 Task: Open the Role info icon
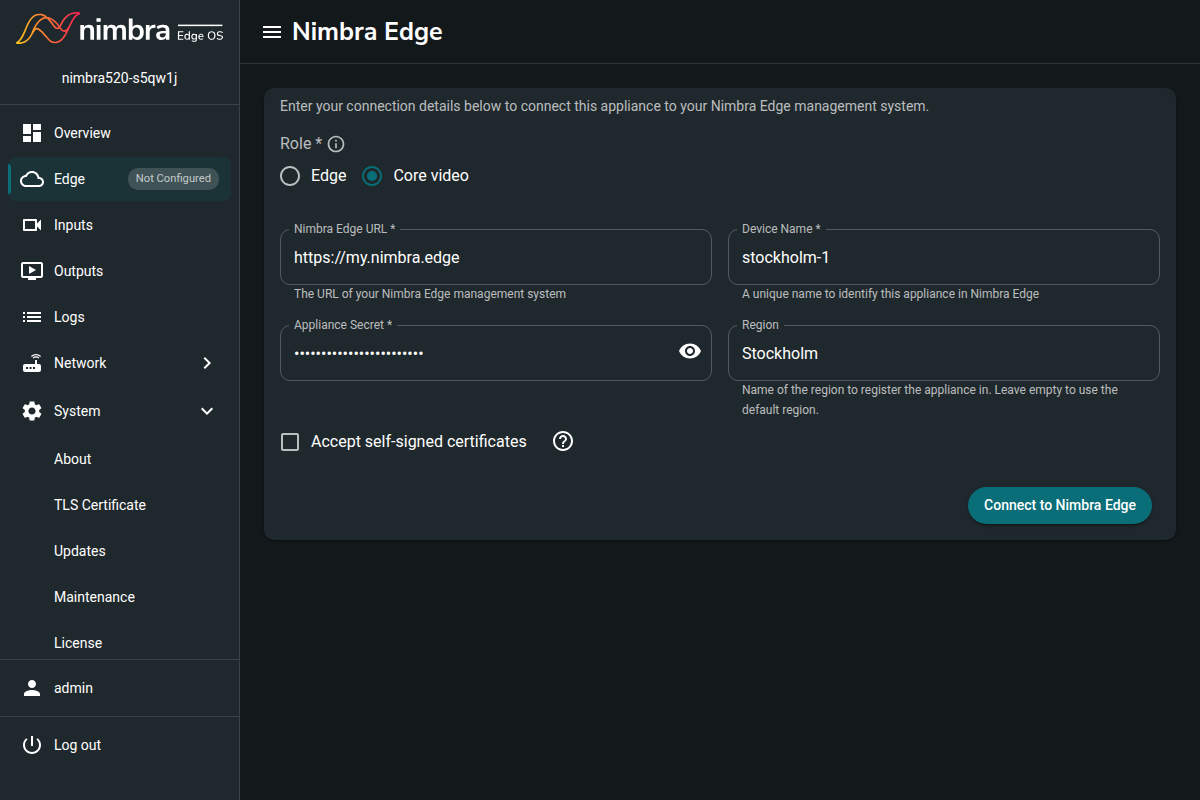click(336, 144)
